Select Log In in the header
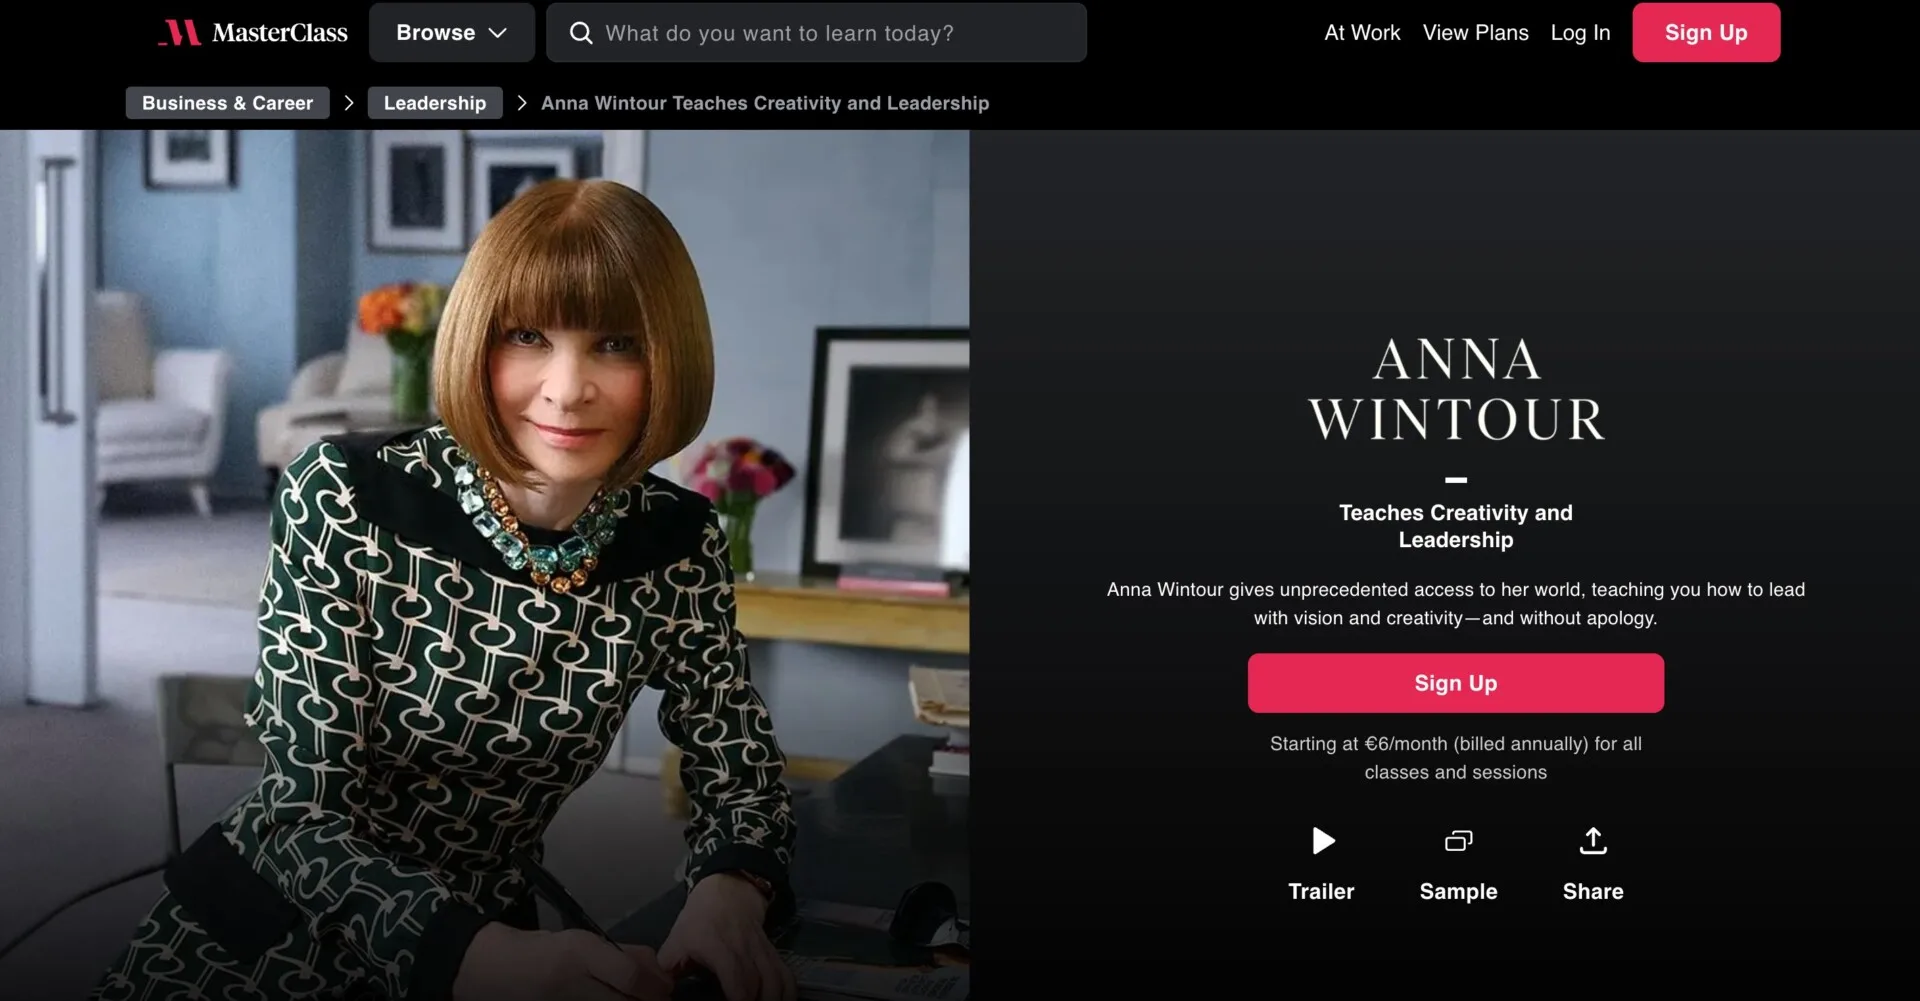Viewport: 1920px width, 1001px height. click(1580, 33)
